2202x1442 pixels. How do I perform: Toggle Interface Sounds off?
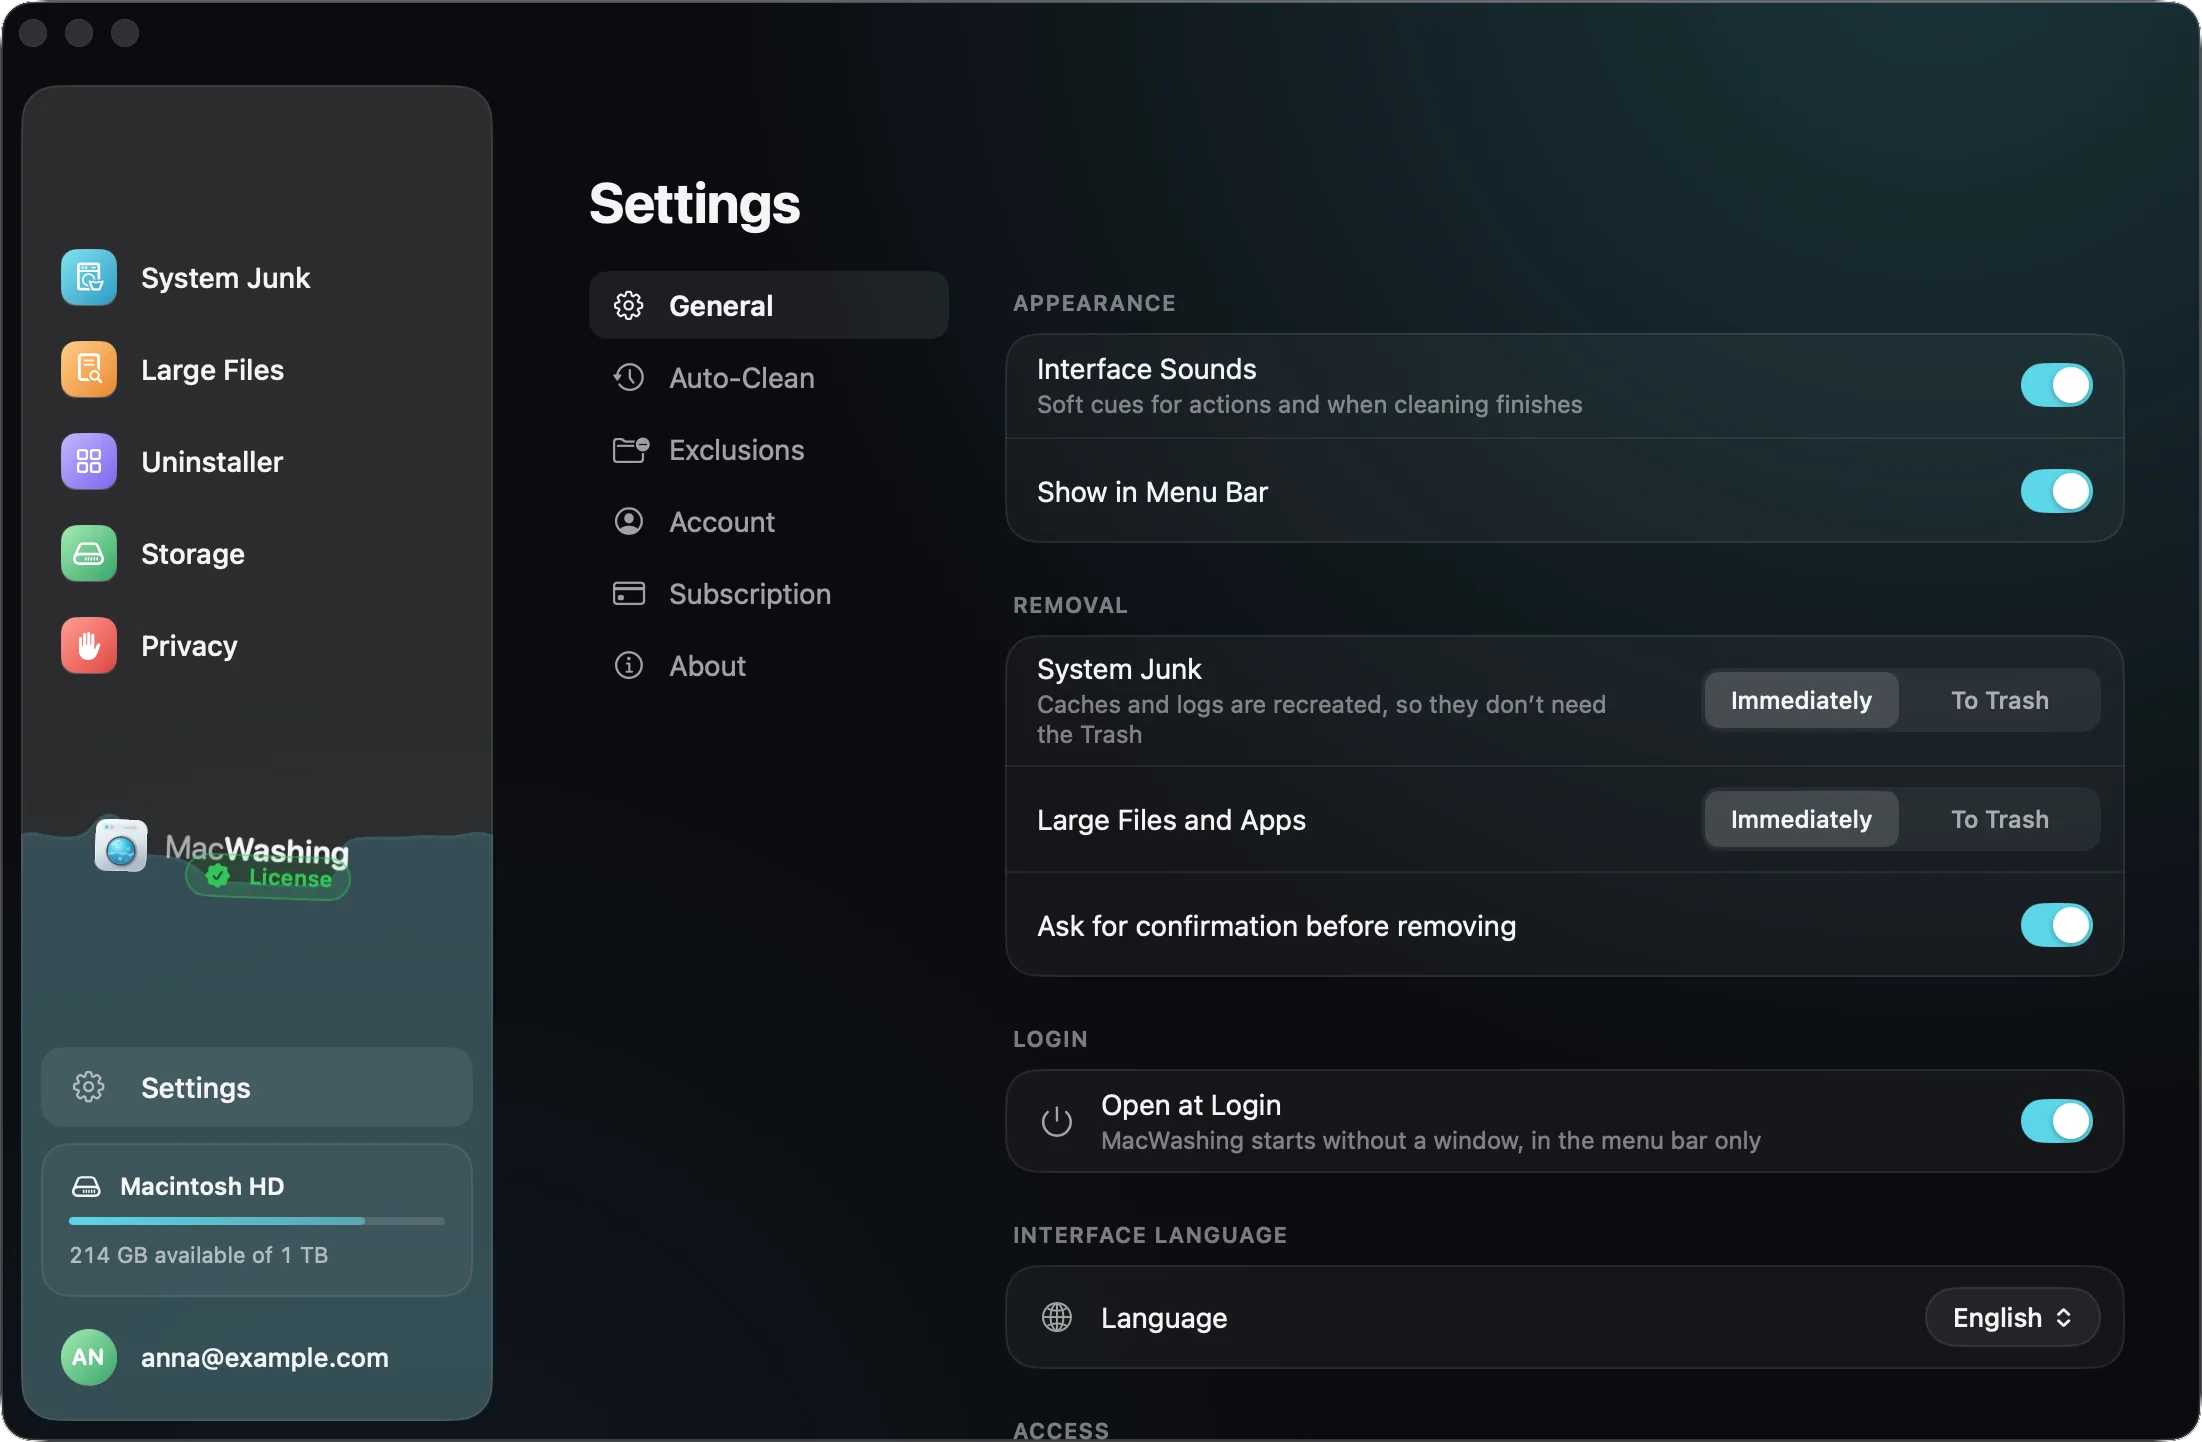click(2056, 385)
